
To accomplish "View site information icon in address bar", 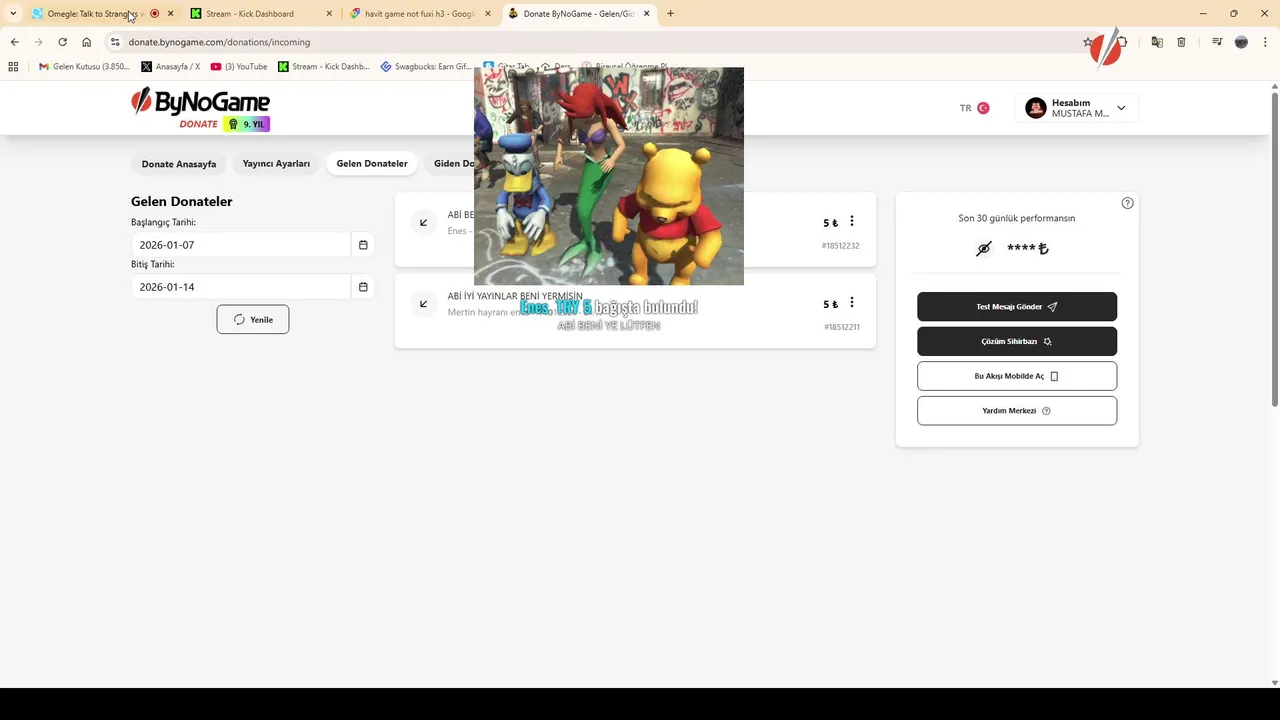I will click(x=115, y=42).
